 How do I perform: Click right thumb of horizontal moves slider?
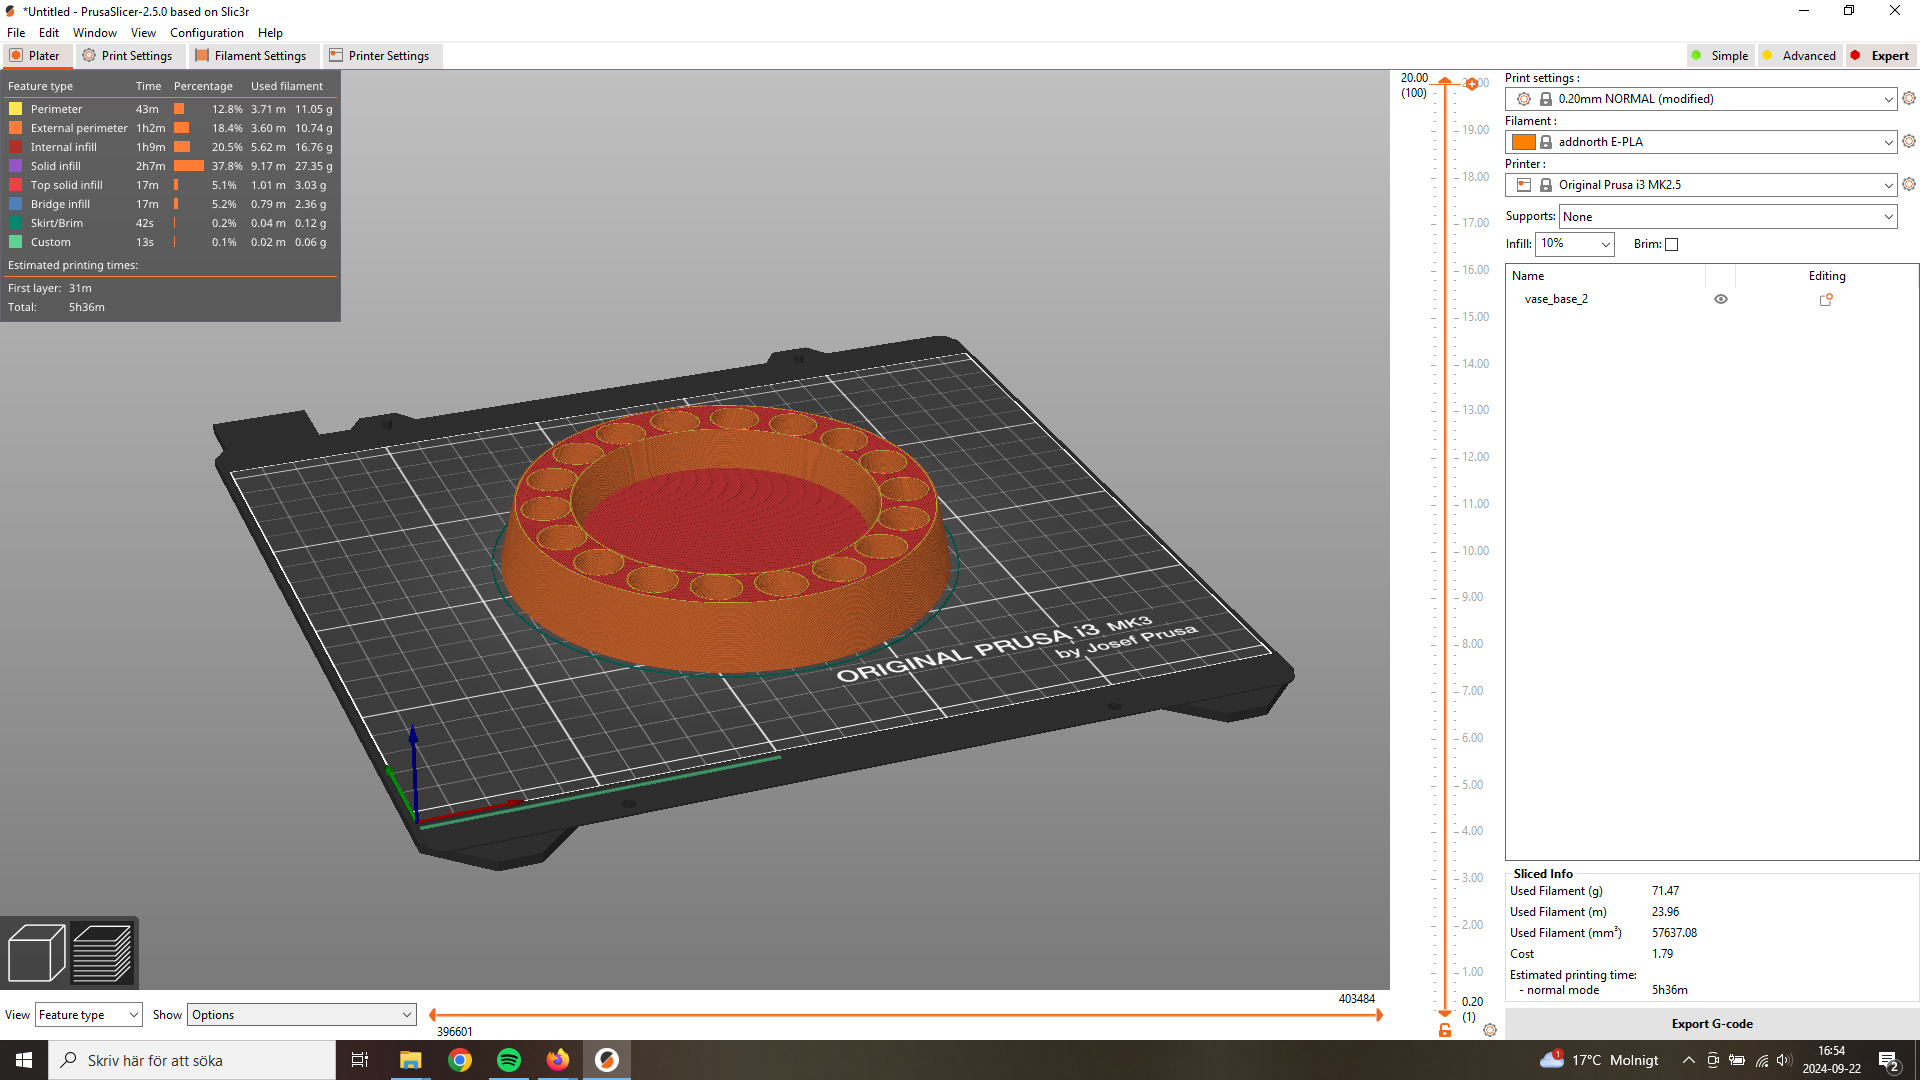pos(1379,1015)
